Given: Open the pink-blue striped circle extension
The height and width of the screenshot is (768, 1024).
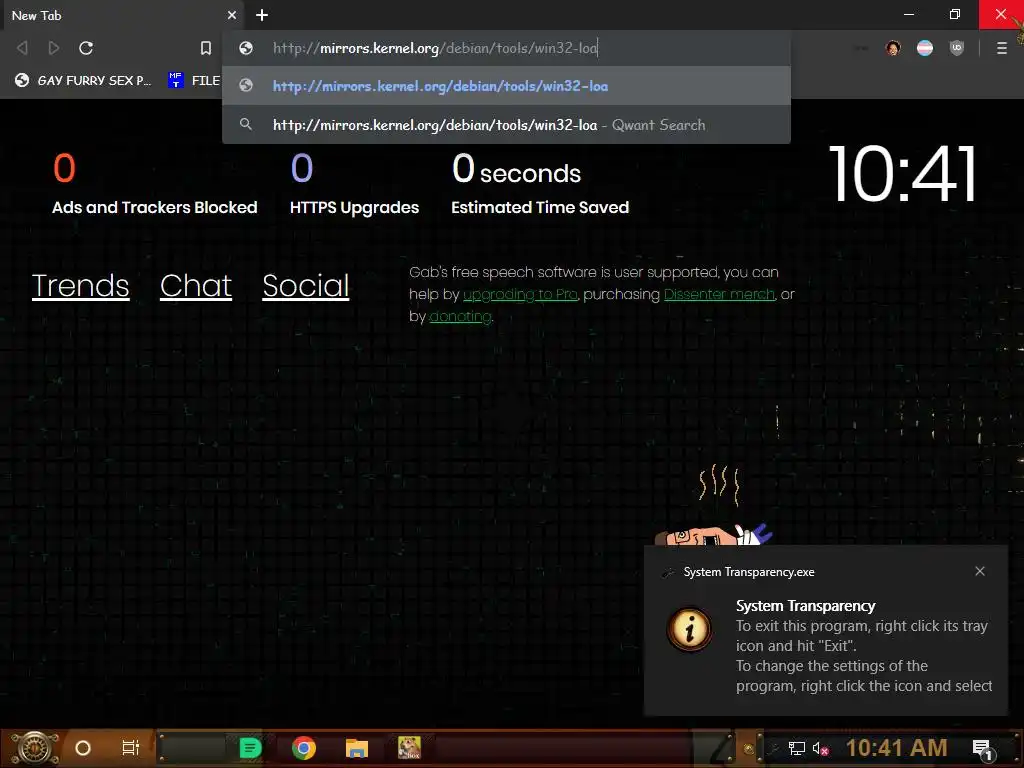Looking at the screenshot, I should pyautogui.click(x=925, y=48).
